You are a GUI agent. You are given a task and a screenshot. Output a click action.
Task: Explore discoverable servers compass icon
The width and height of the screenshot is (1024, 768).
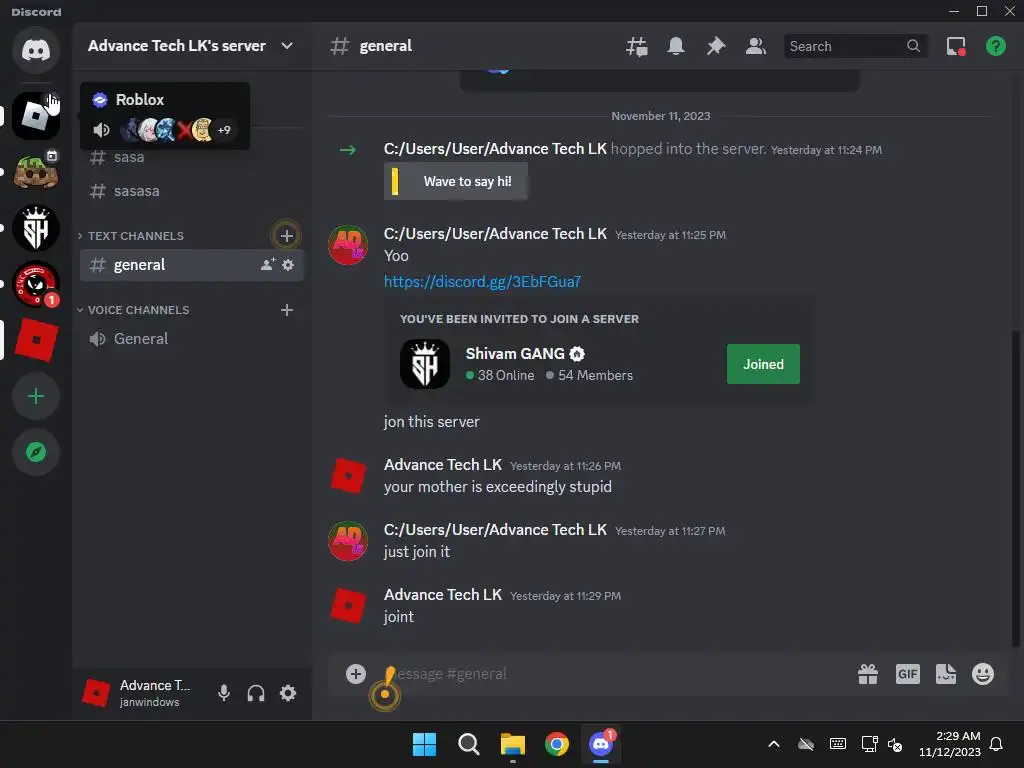(36, 452)
